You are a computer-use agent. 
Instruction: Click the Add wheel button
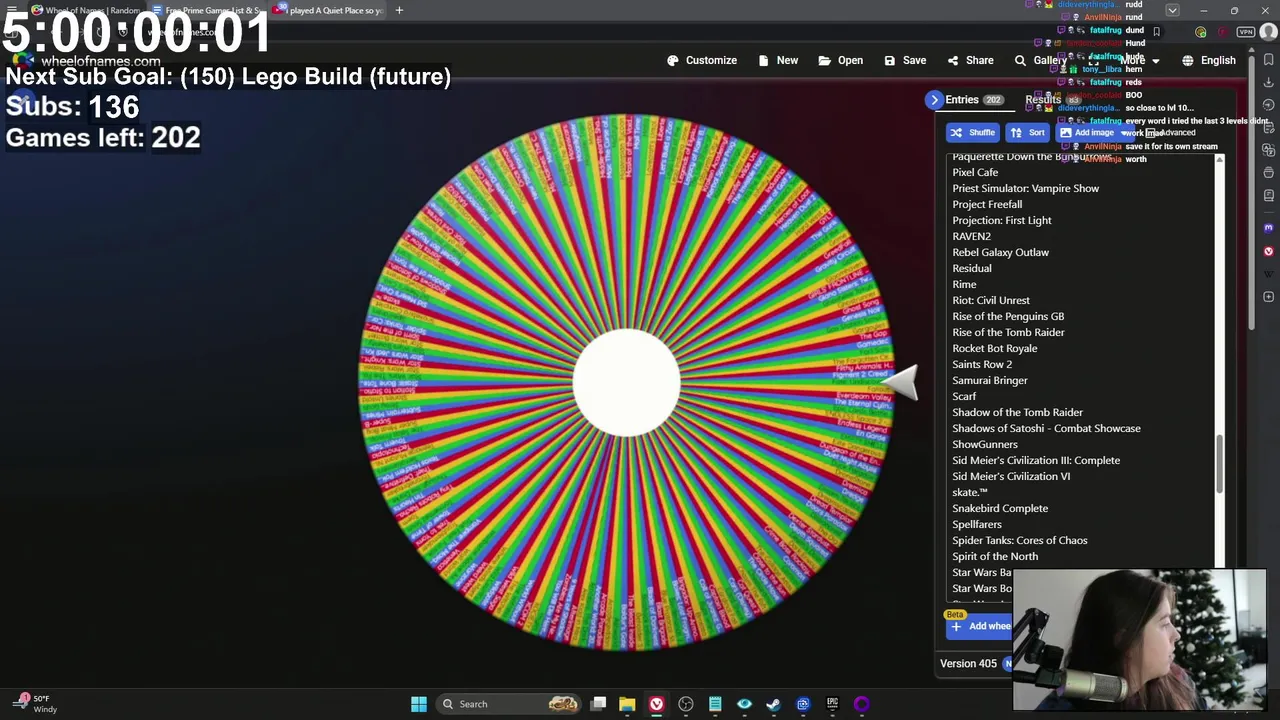(x=979, y=626)
